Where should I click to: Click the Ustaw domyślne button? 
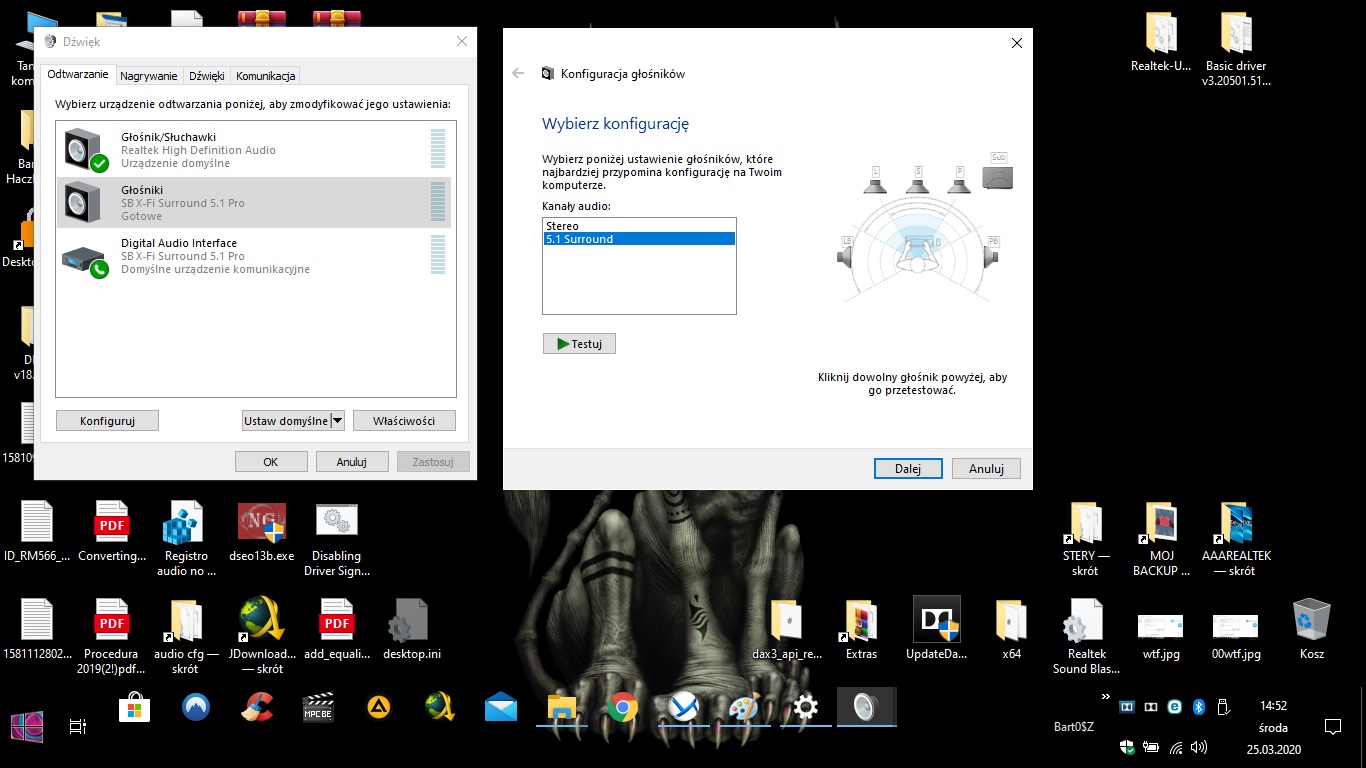pos(286,421)
